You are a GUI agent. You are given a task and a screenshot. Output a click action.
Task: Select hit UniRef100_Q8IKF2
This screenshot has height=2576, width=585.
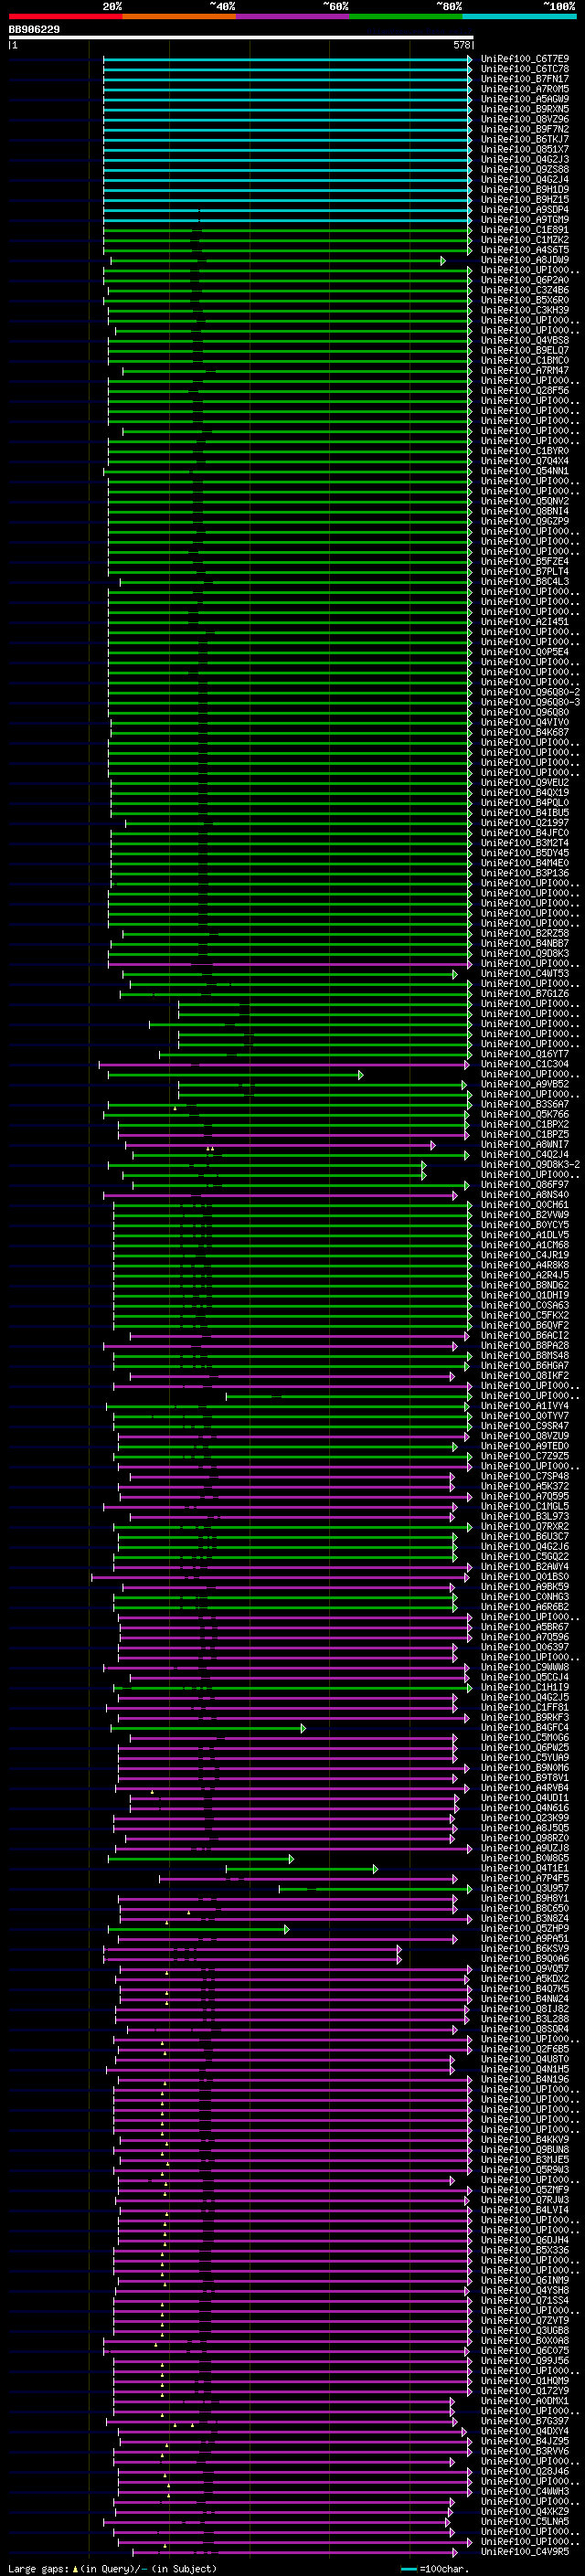pyautogui.click(x=525, y=1375)
